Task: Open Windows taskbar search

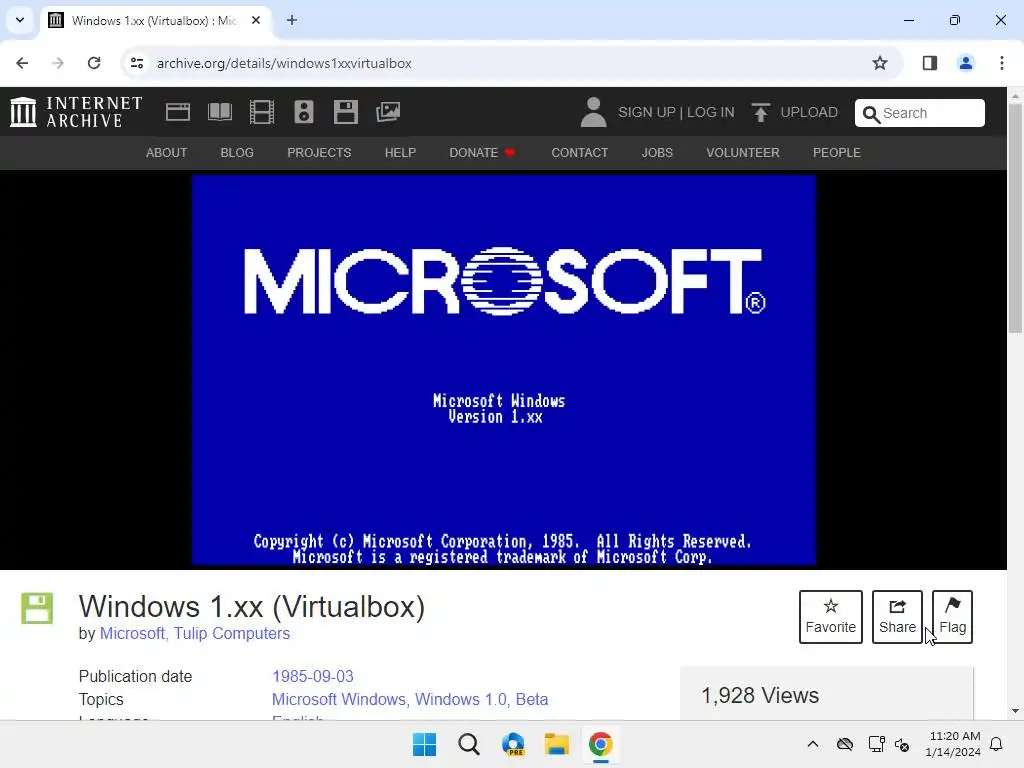Action: tap(469, 744)
